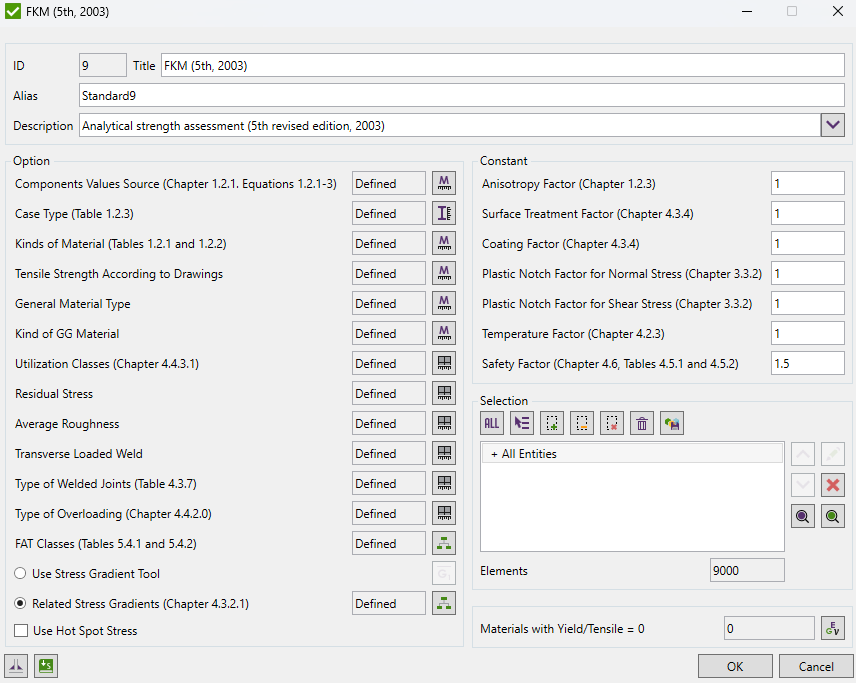The image size is (856, 683).
Task: Click the ALL selection button
Action: click(x=492, y=423)
